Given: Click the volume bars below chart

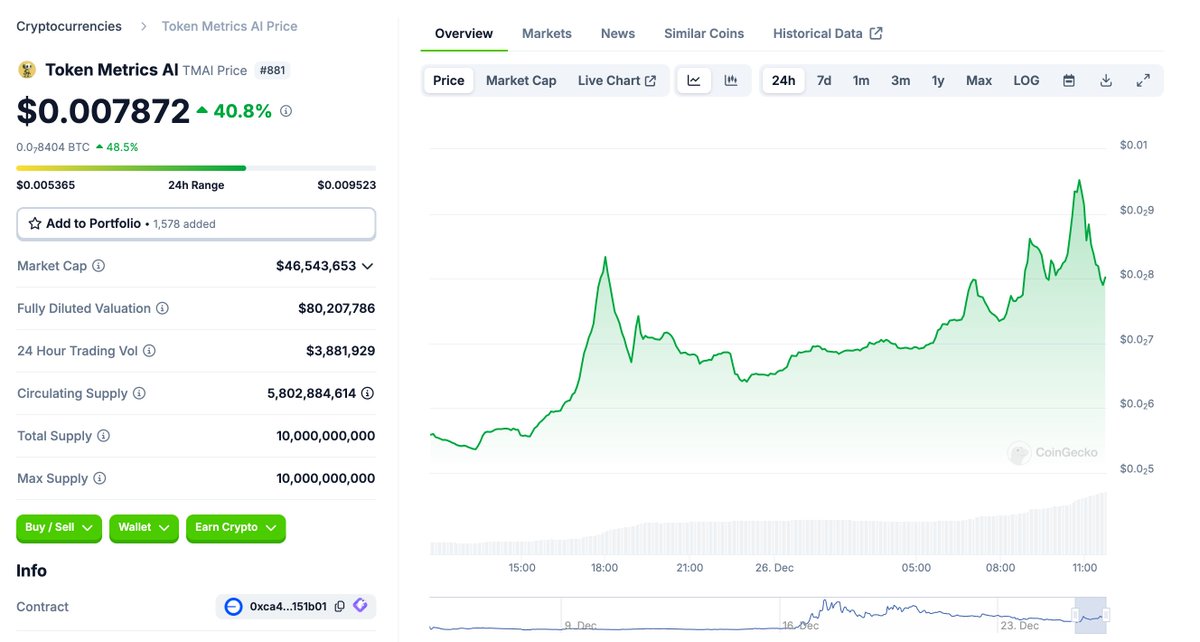Looking at the screenshot, I should click(768, 525).
